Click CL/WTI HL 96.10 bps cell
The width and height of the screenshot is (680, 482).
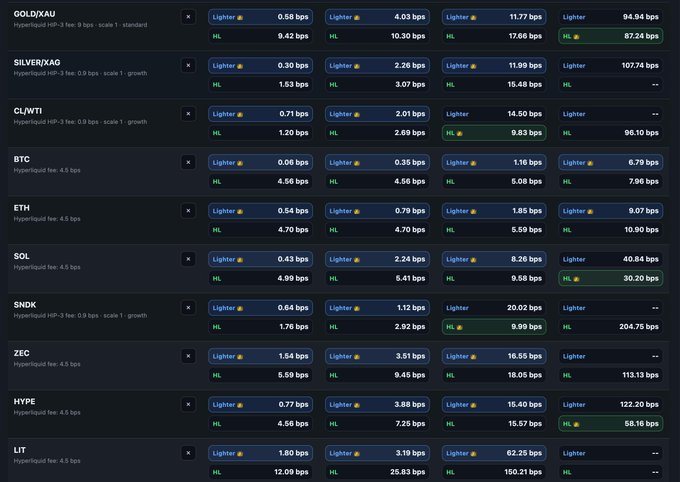pos(611,133)
